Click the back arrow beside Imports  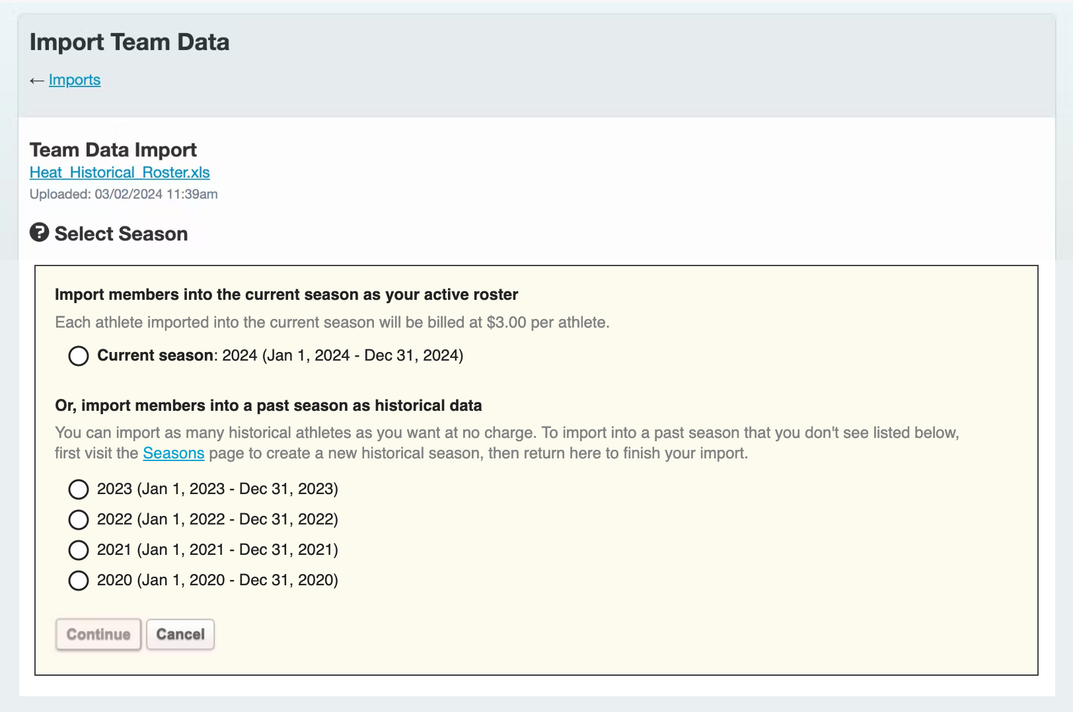(37, 80)
